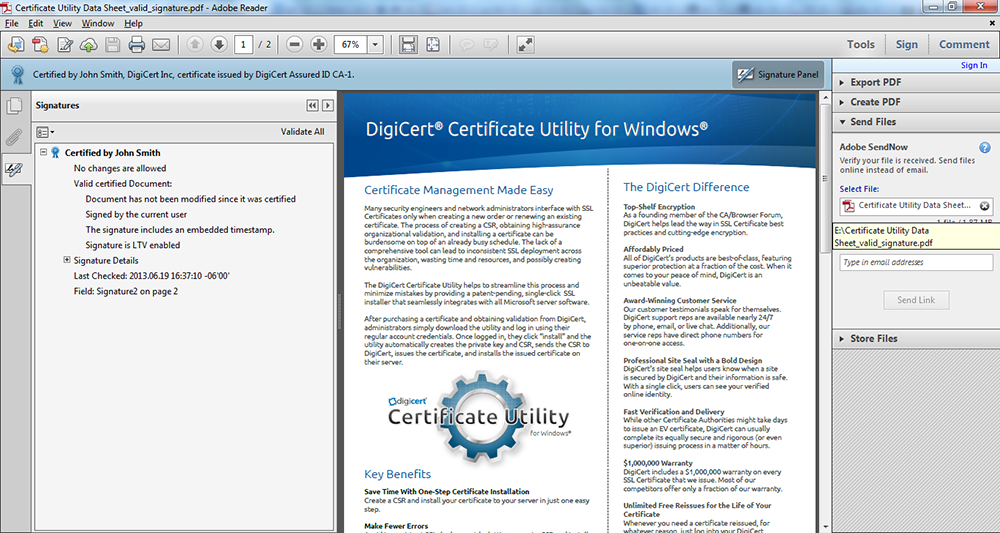Print the document using printer icon
The height and width of the screenshot is (533, 1000).
(x=136, y=45)
